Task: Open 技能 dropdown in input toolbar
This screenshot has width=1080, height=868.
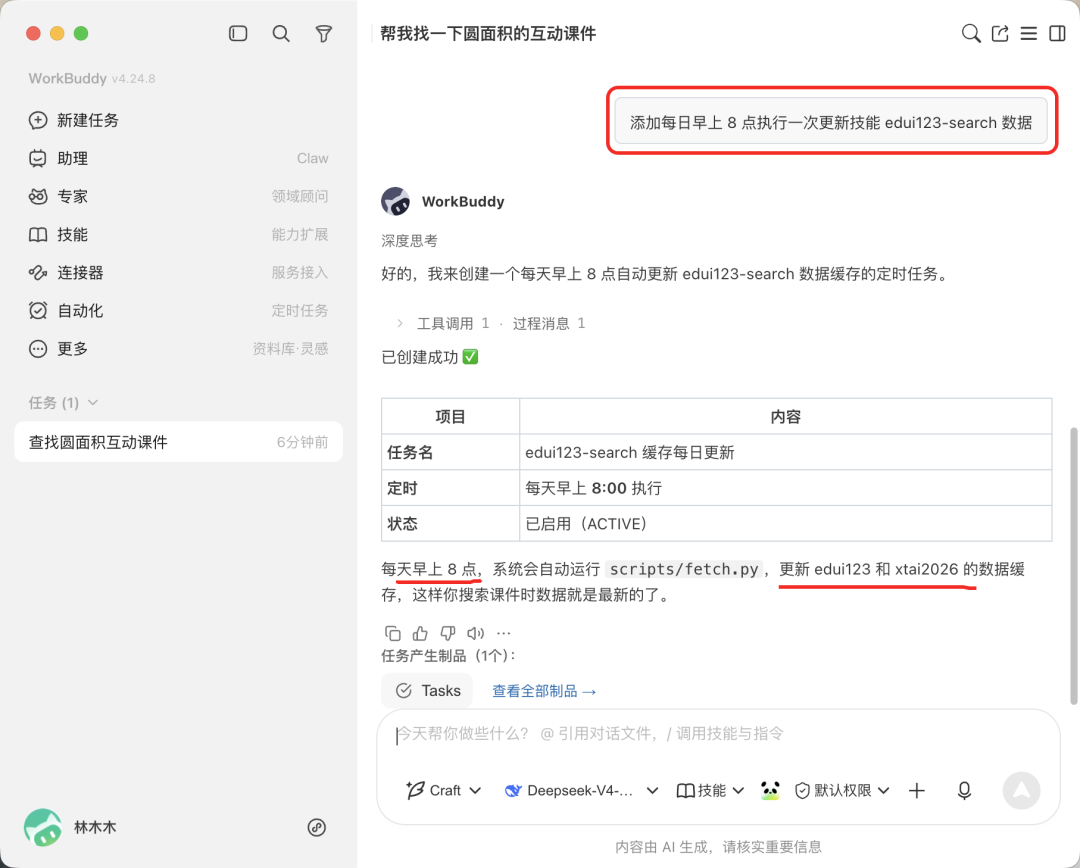Action: click(x=710, y=791)
